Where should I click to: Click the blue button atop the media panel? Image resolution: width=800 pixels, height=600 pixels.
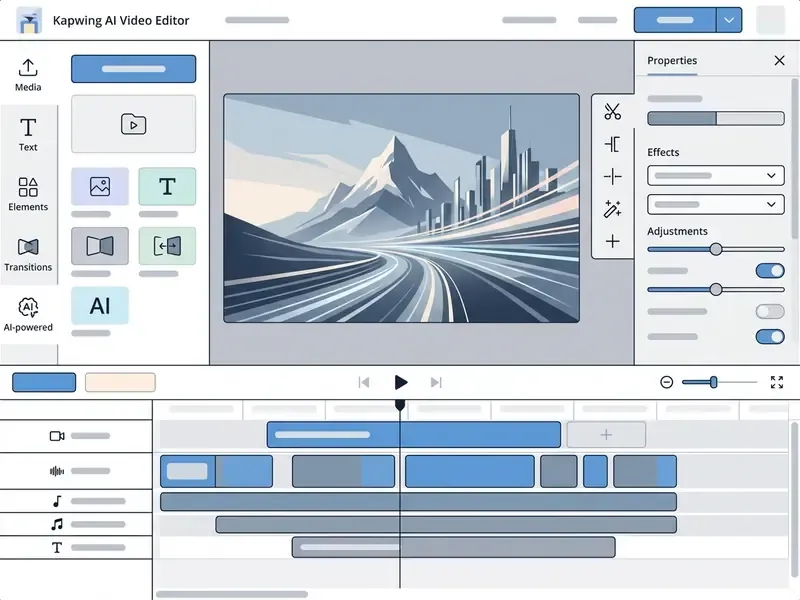133,69
